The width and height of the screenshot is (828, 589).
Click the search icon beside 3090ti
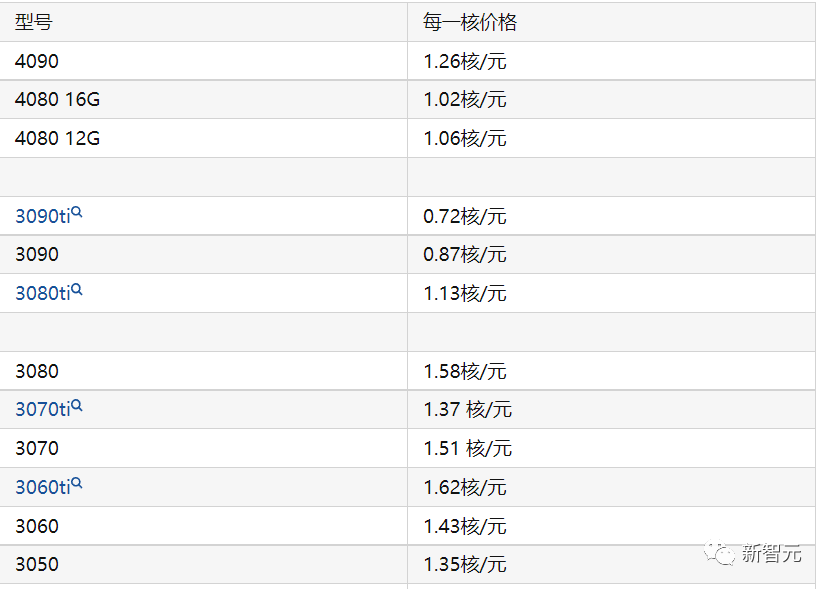point(77,212)
